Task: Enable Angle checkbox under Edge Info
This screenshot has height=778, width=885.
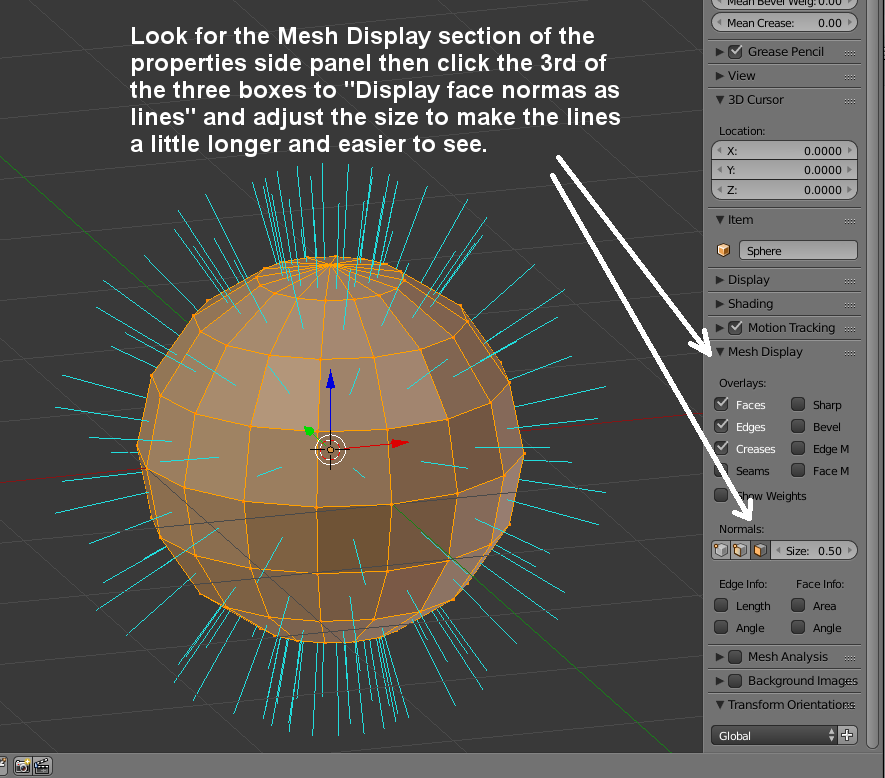Action: tap(721, 627)
